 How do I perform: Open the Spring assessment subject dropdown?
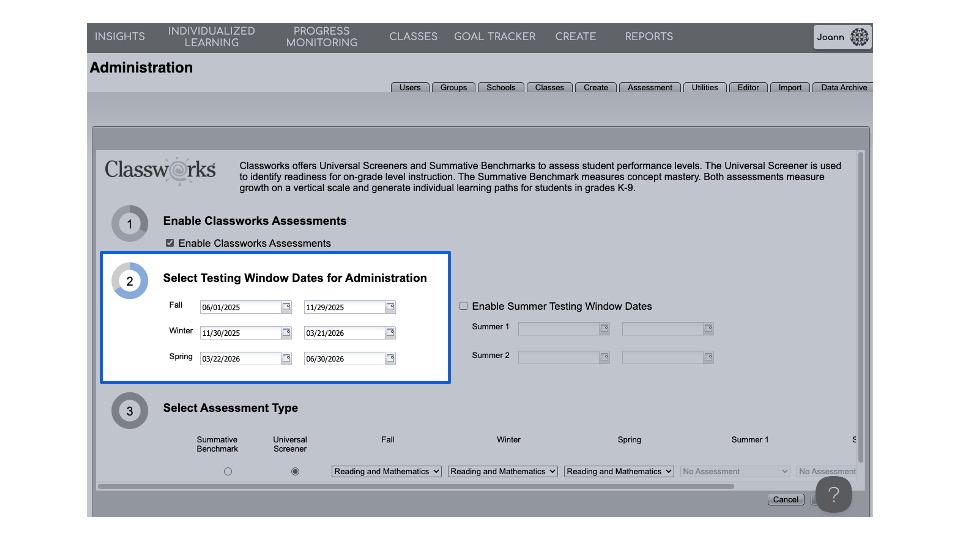coord(618,471)
